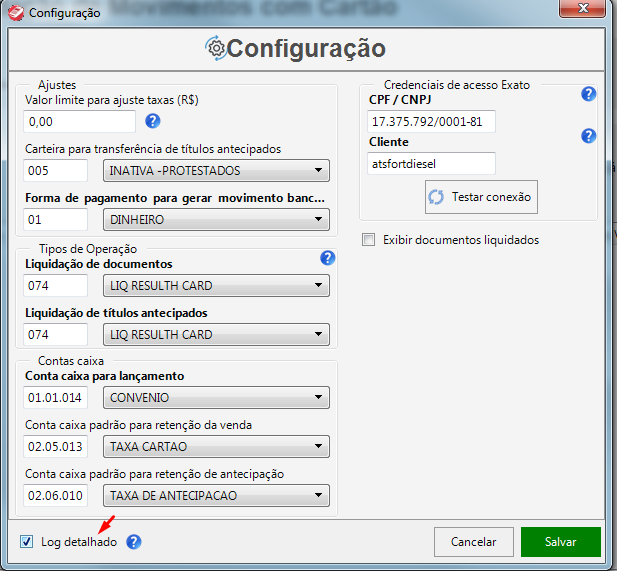Image resolution: width=617 pixels, height=571 pixels.
Task: Close the Configuração window
Action: (582, 8)
